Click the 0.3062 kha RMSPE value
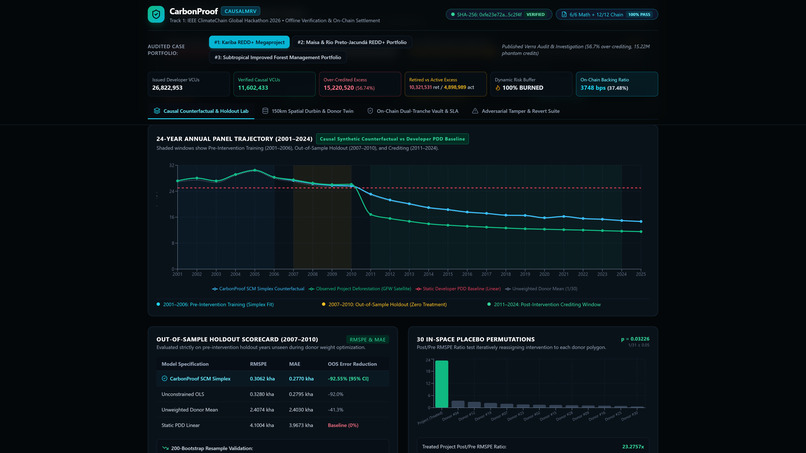806x453 pixels. point(262,378)
